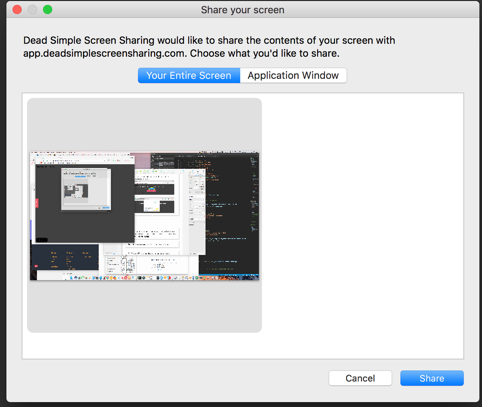The image size is (482, 407).
Task: Close the Share your screen window
Action: tap(17, 10)
